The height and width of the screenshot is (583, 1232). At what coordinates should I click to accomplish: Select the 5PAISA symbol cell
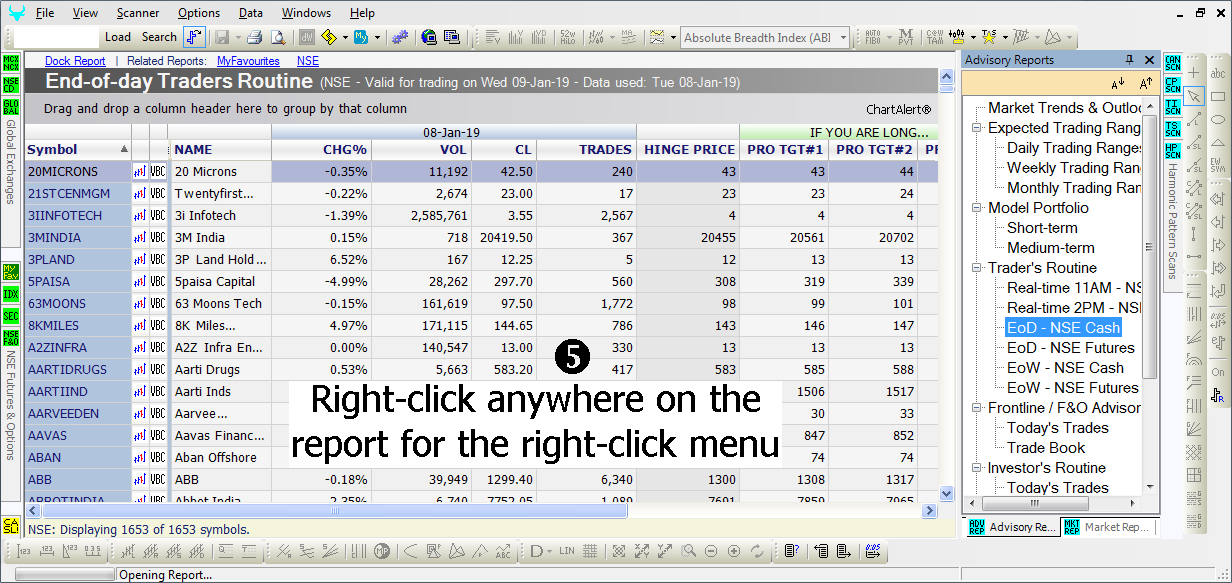[77, 281]
